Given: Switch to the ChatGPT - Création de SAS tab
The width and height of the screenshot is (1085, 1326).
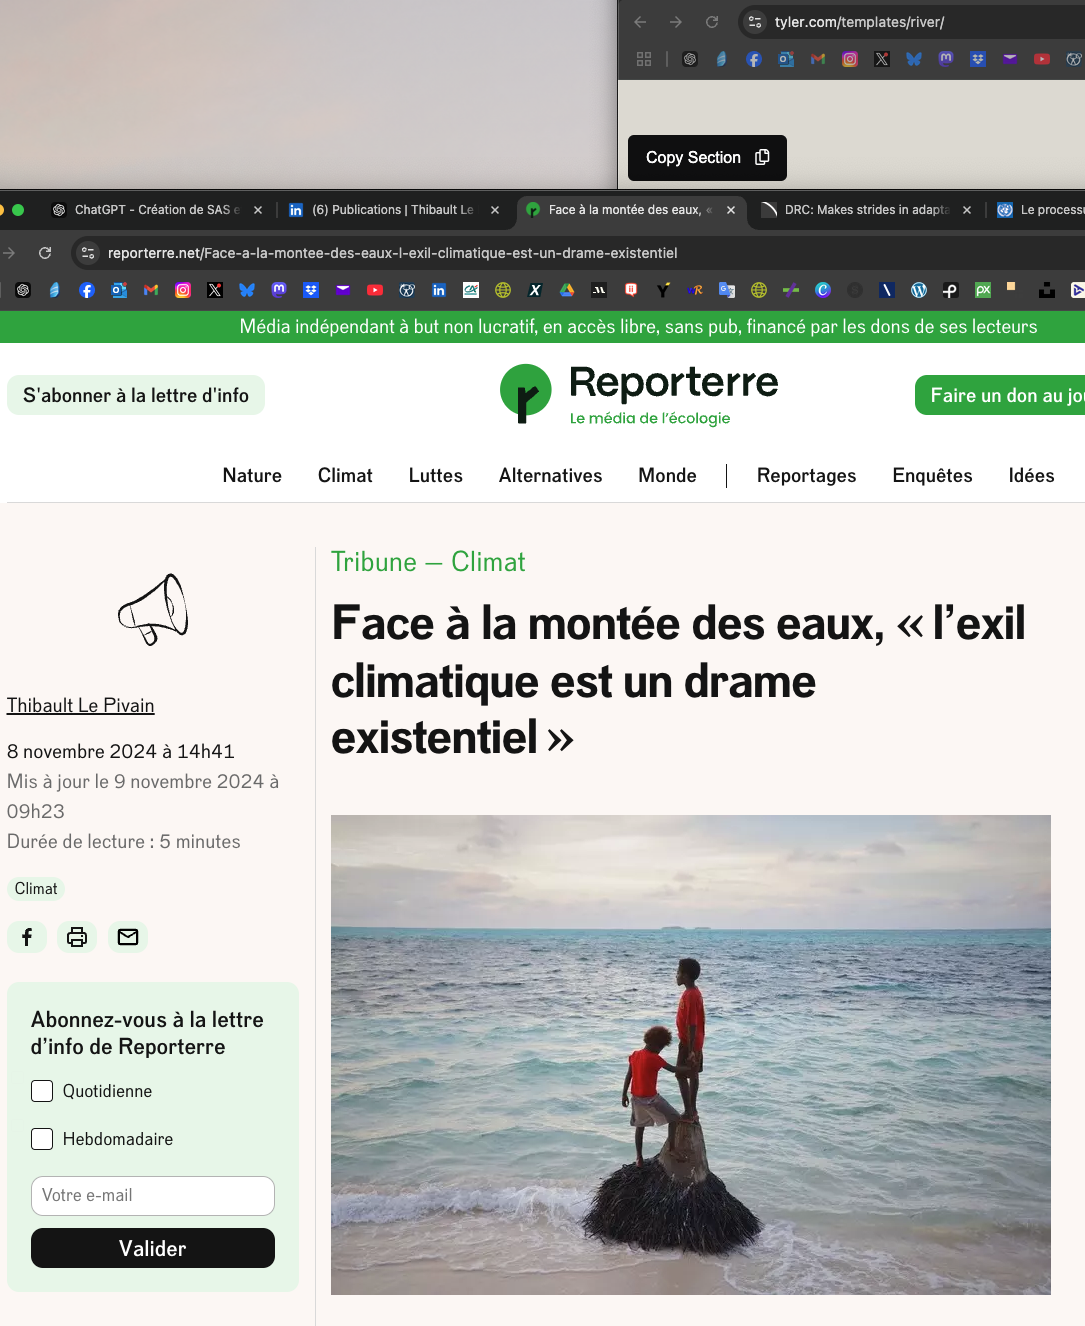Looking at the screenshot, I should (155, 210).
